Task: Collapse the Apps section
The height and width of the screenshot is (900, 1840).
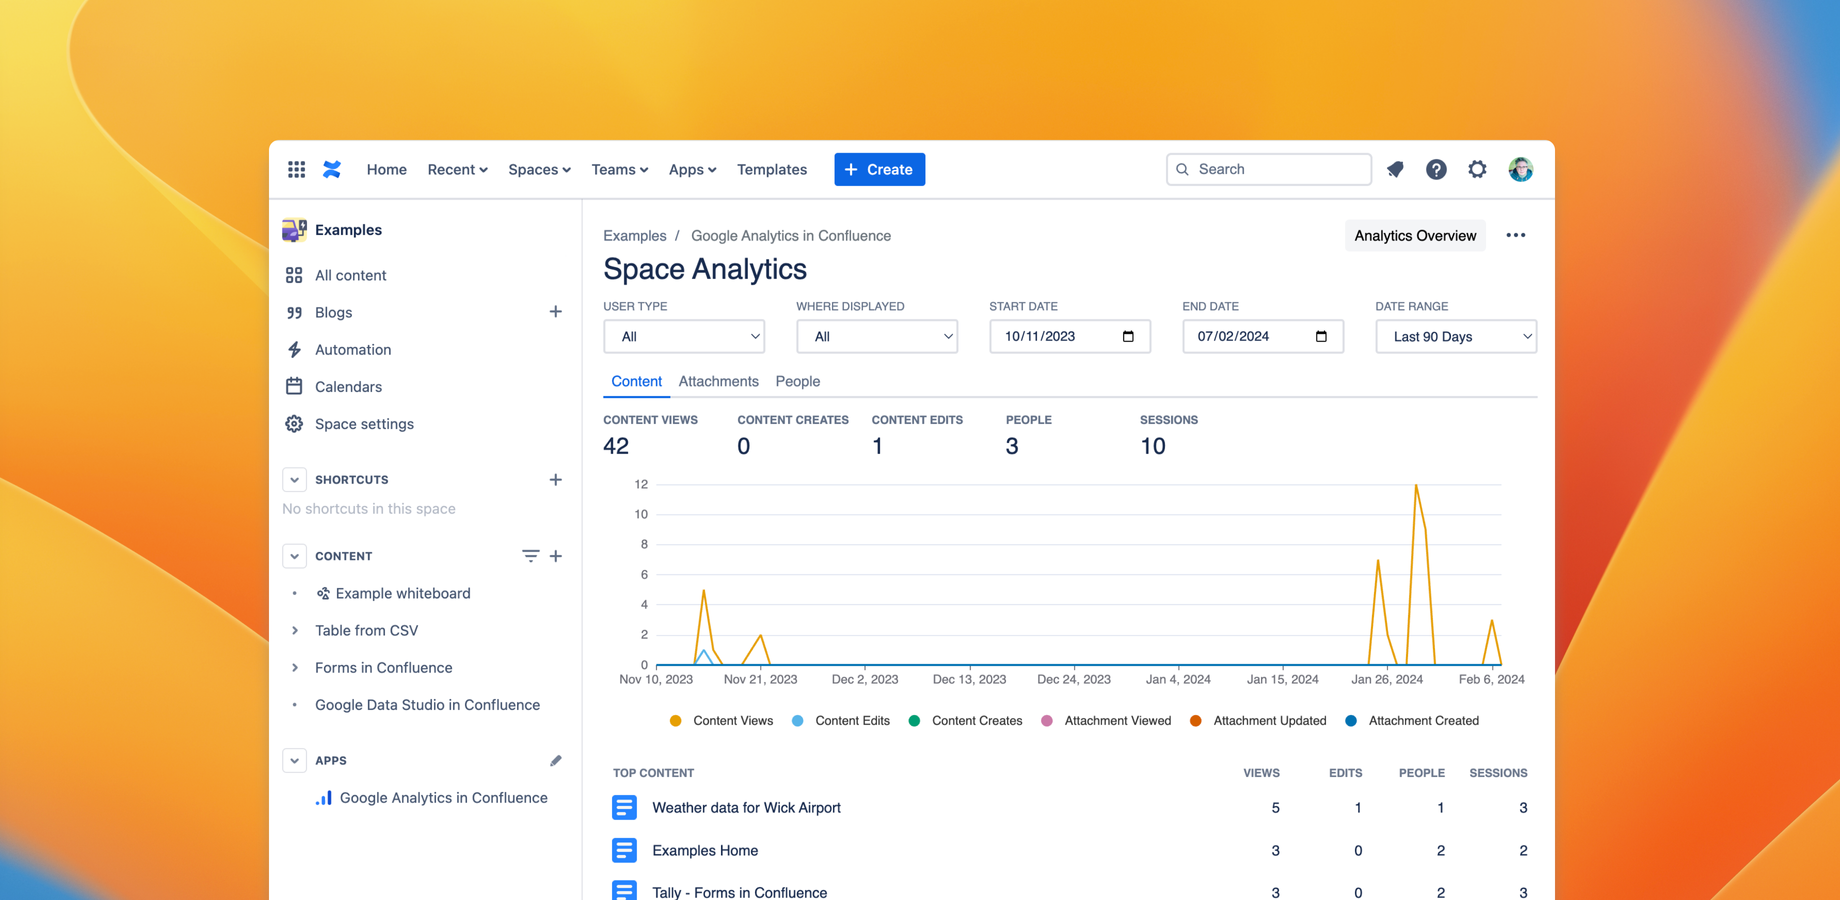Action: 294,761
